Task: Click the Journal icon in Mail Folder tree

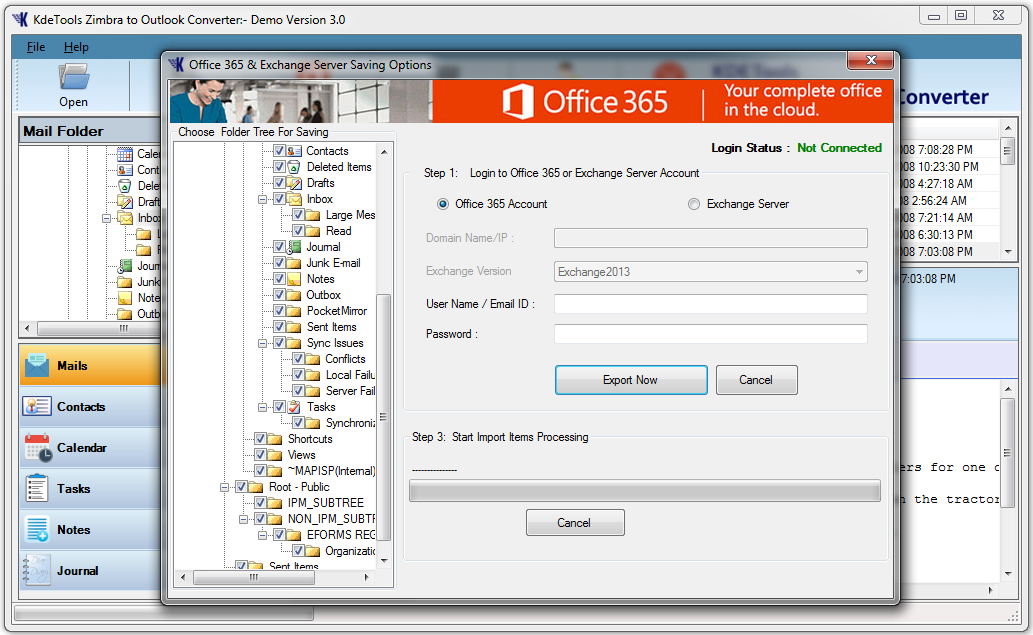Action: tap(125, 266)
